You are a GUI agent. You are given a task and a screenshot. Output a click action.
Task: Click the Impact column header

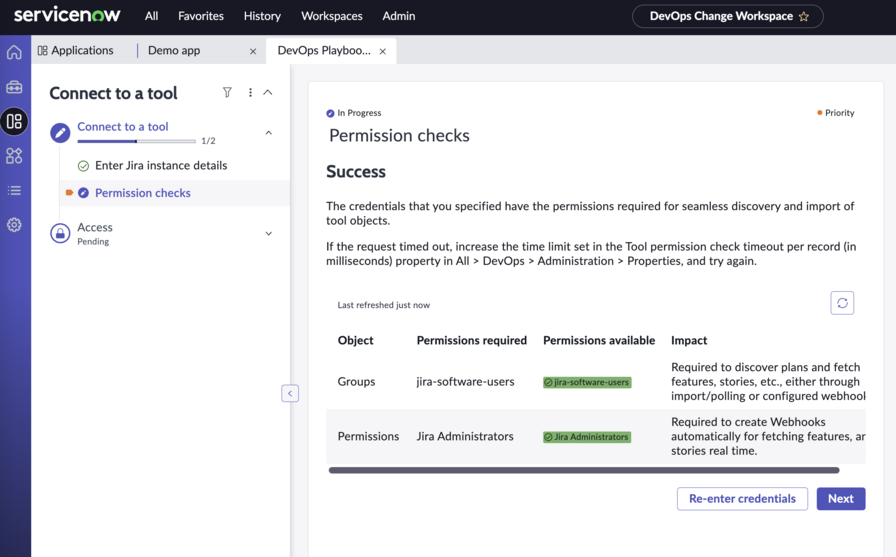[689, 340]
